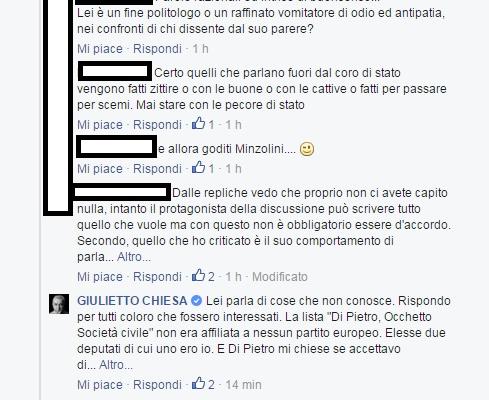
Task: Expand 'Altro...' in Giulietto Chiesa's comment
Action: click(116, 365)
